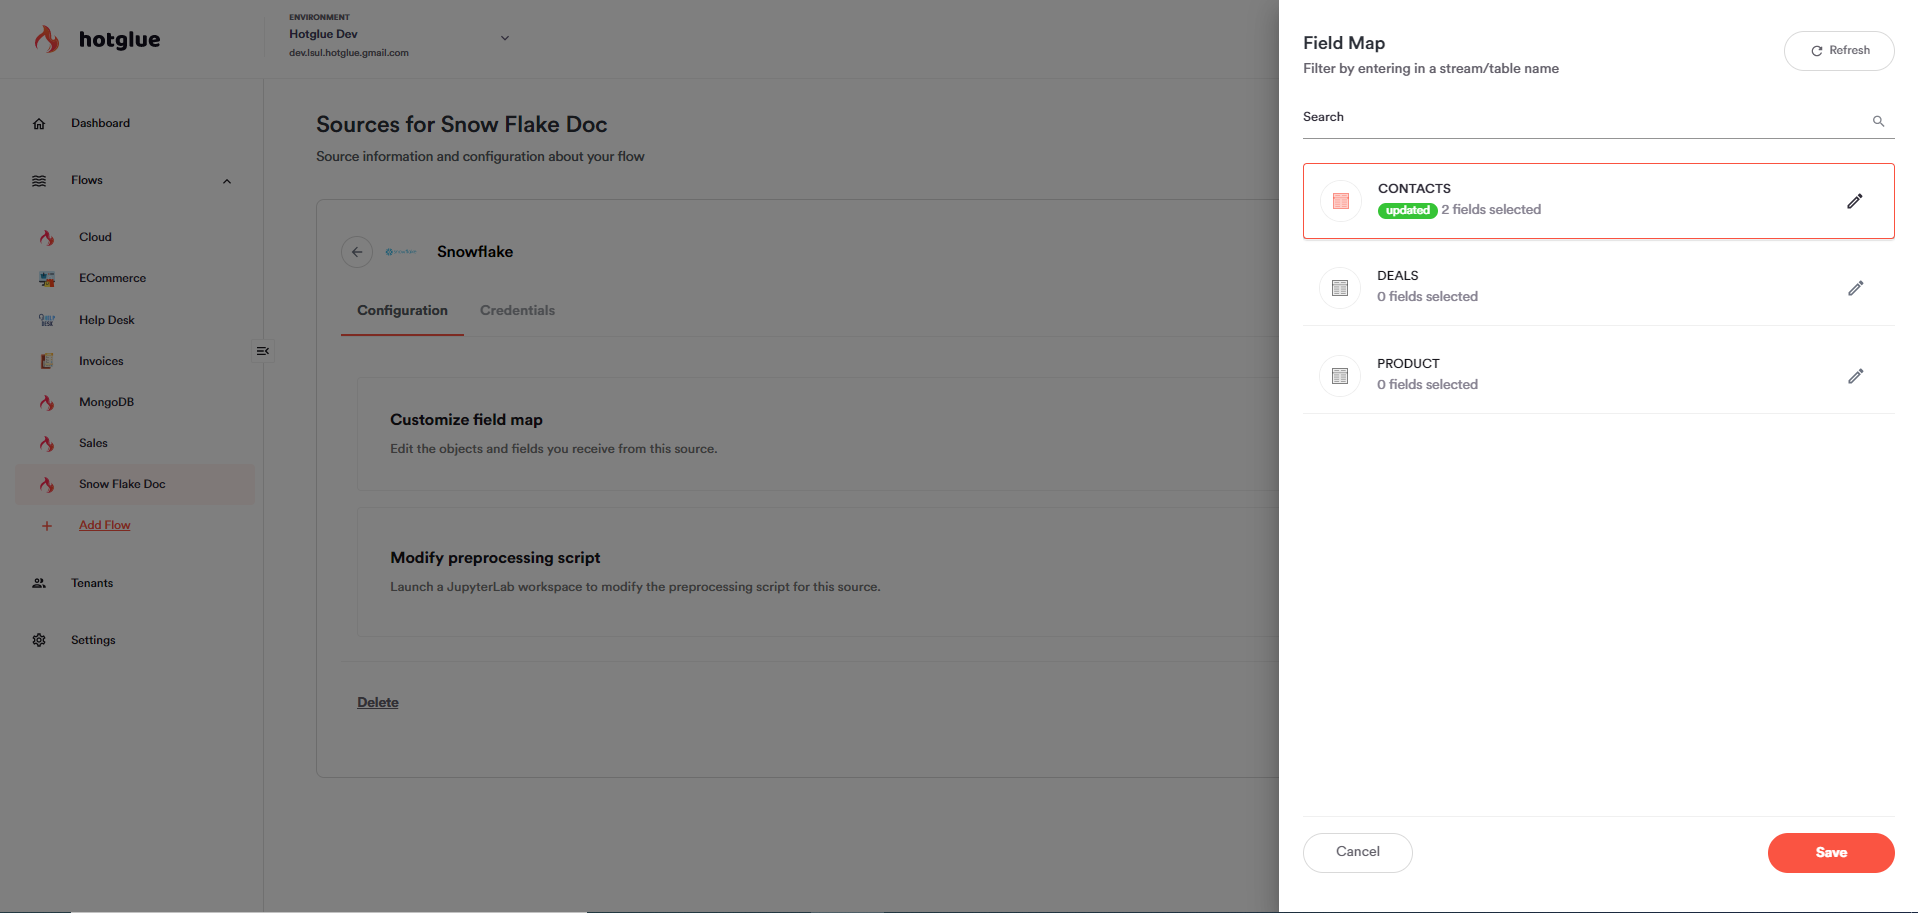Click the DEALS table icon
The width and height of the screenshot is (1918, 913).
click(x=1340, y=288)
